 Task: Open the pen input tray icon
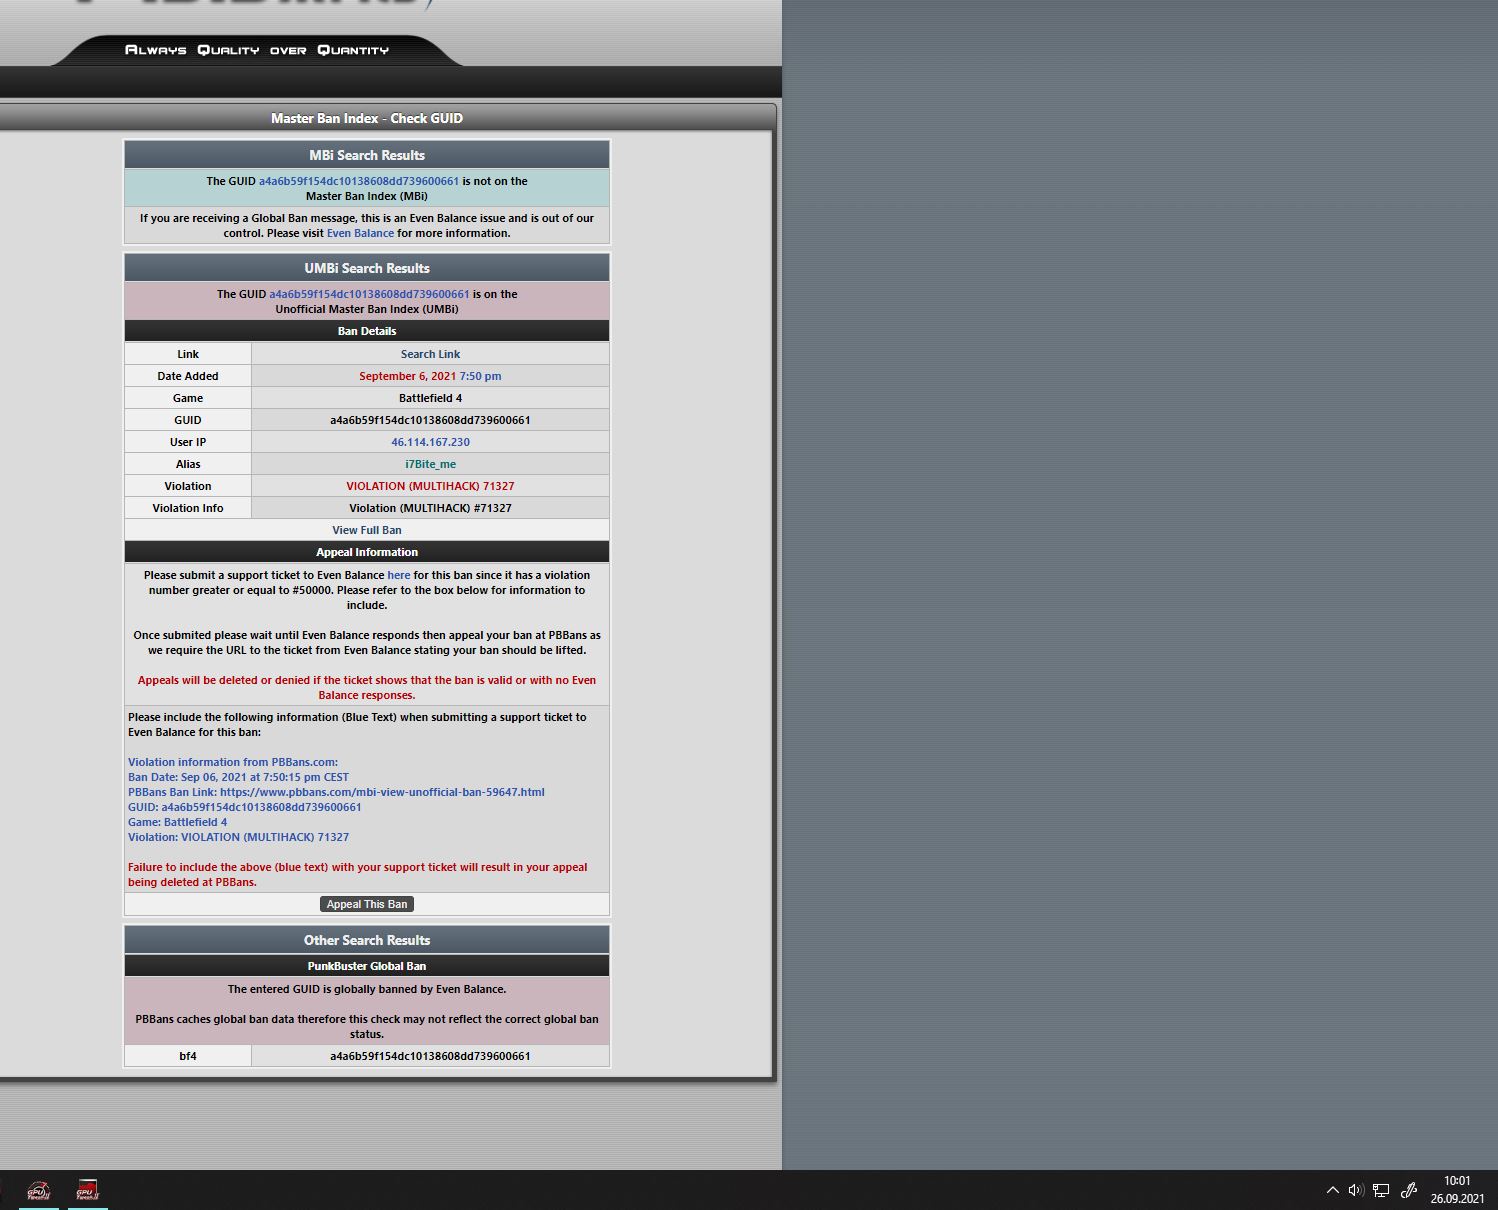click(1409, 1190)
